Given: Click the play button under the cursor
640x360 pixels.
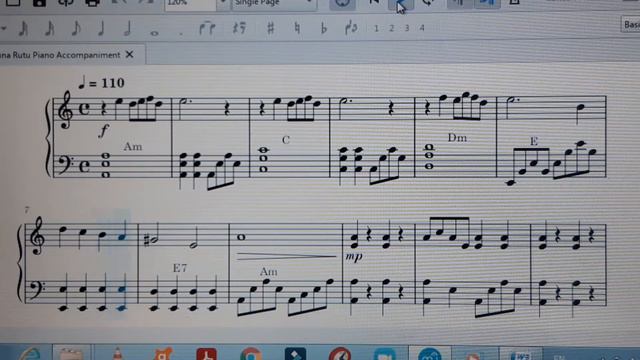Looking at the screenshot, I should click(x=400, y=4).
